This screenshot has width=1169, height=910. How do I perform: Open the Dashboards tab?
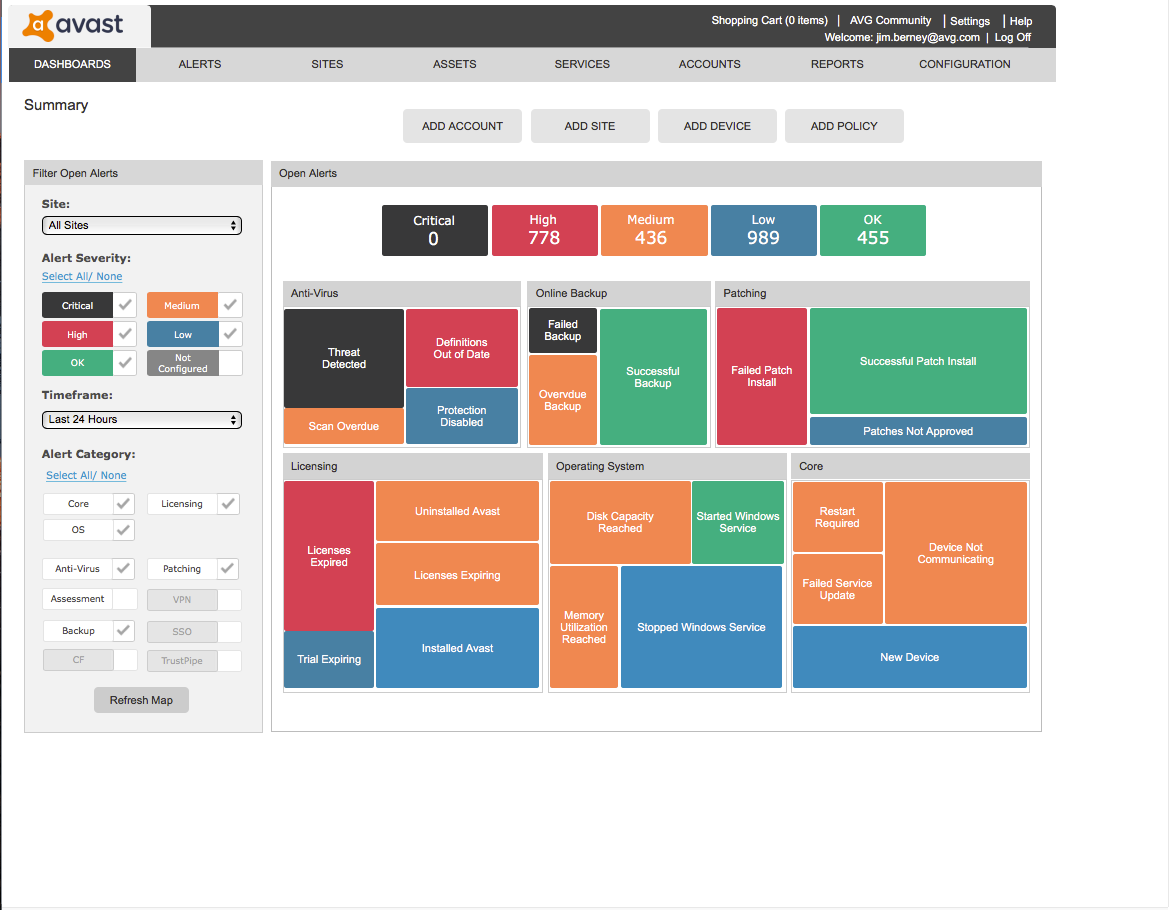(72, 64)
